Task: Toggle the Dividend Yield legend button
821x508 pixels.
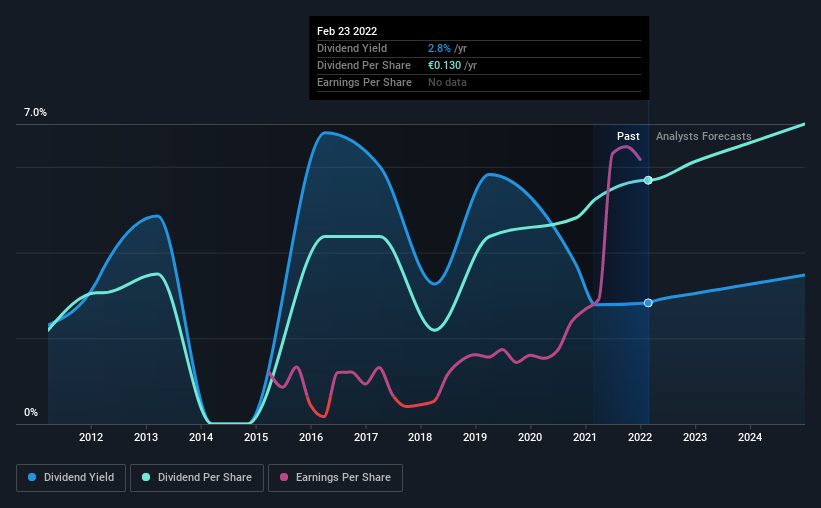Action: [x=71, y=478]
